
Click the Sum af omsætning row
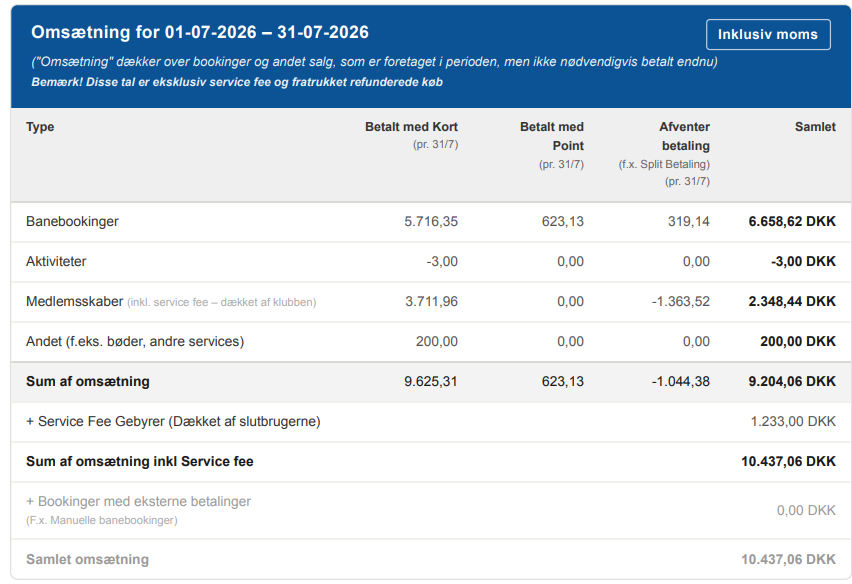pyautogui.click(x=430, y=382)
